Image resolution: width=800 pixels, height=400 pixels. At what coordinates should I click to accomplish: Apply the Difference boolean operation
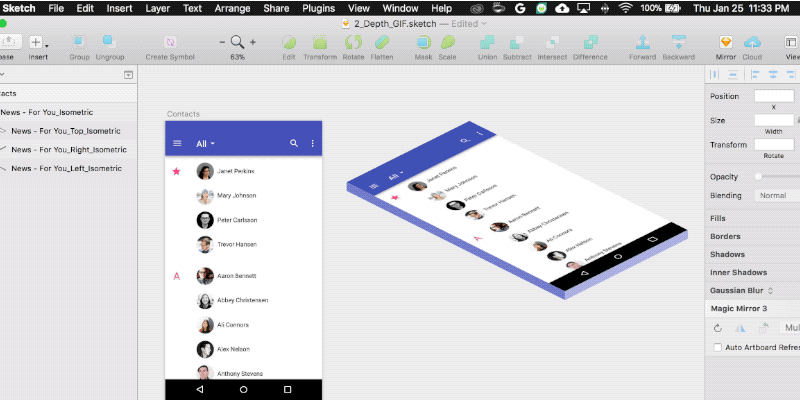pos(590,42)
